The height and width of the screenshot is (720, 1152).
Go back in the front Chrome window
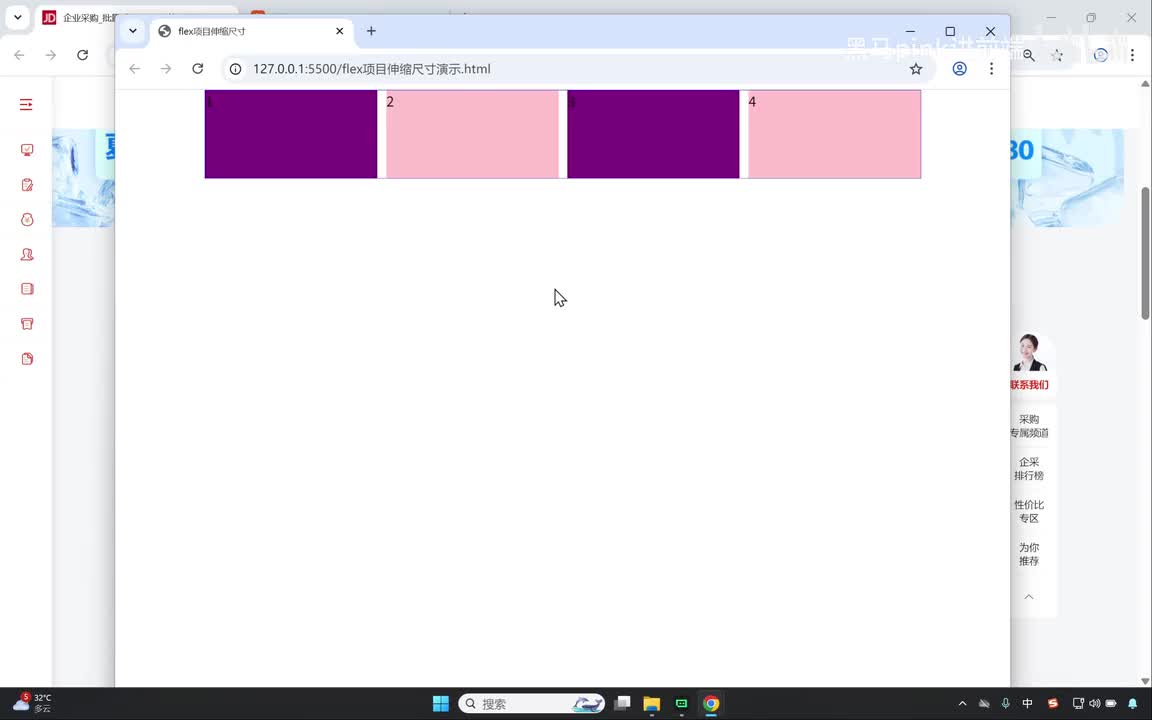(x=134, y=68)
